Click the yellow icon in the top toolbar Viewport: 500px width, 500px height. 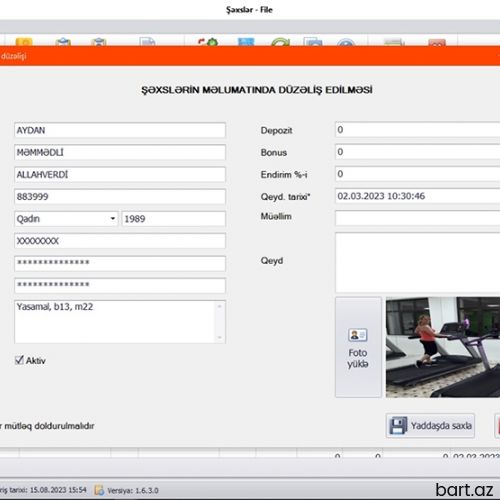(x=24, y=42)
